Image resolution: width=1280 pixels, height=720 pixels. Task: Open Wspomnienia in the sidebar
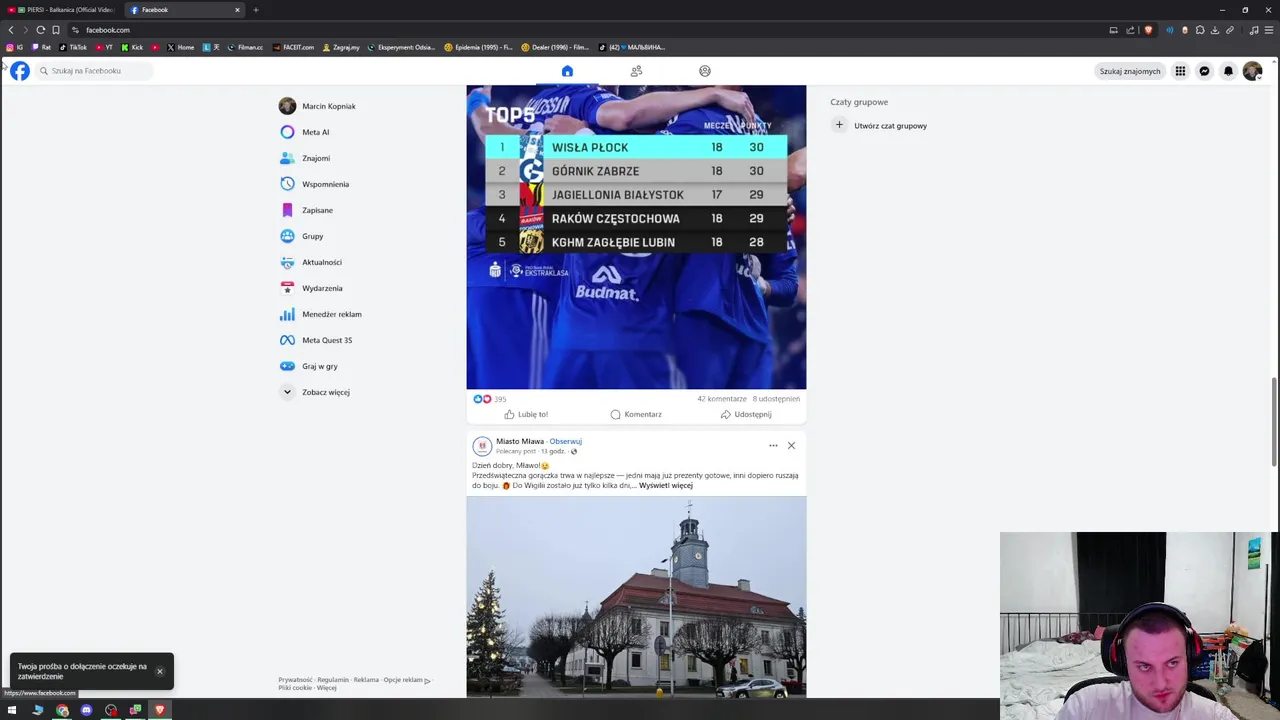[314, 184]
